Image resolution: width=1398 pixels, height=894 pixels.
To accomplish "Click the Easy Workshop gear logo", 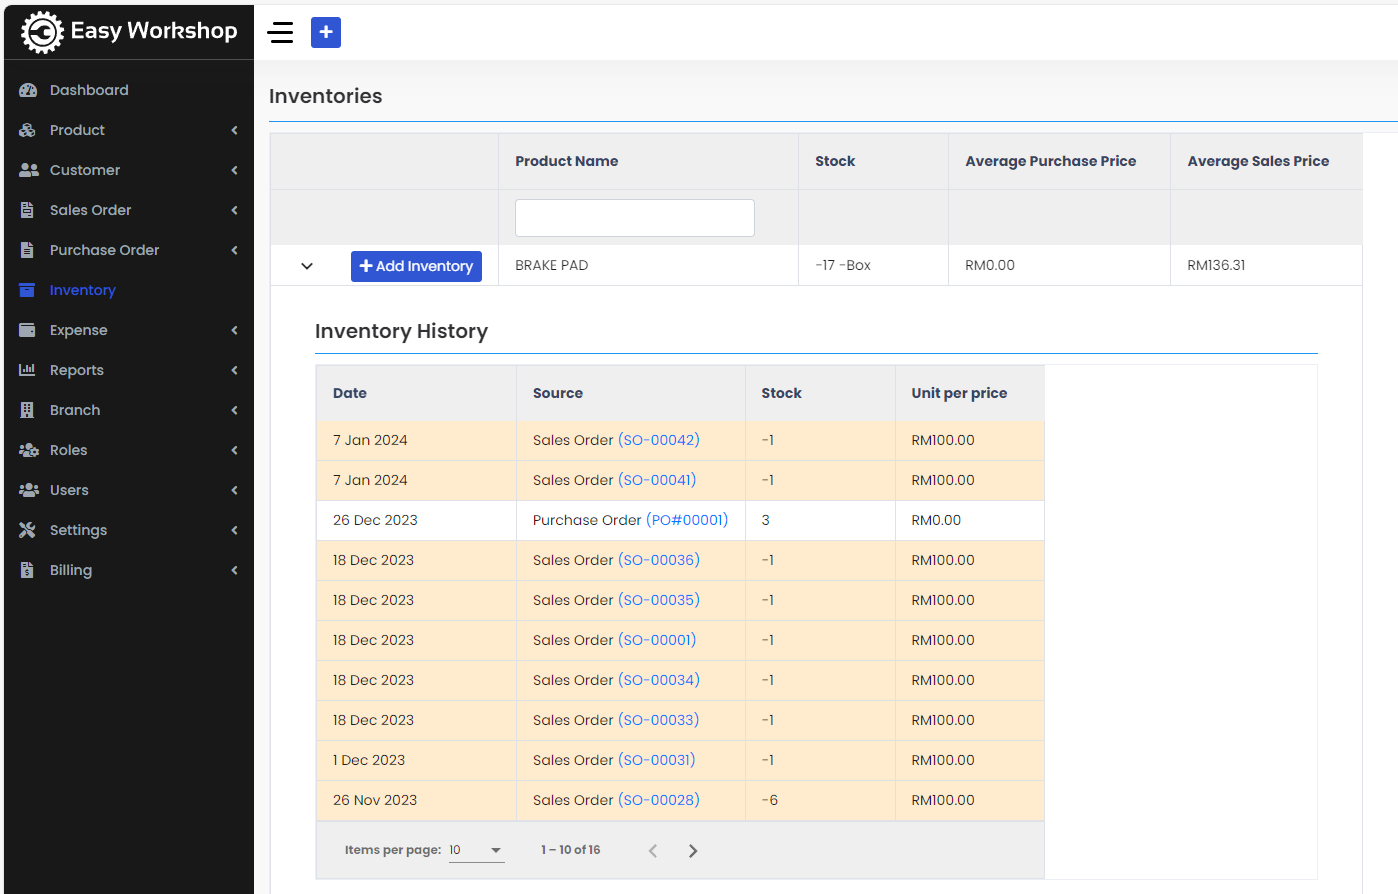I will tap(42, 32).
